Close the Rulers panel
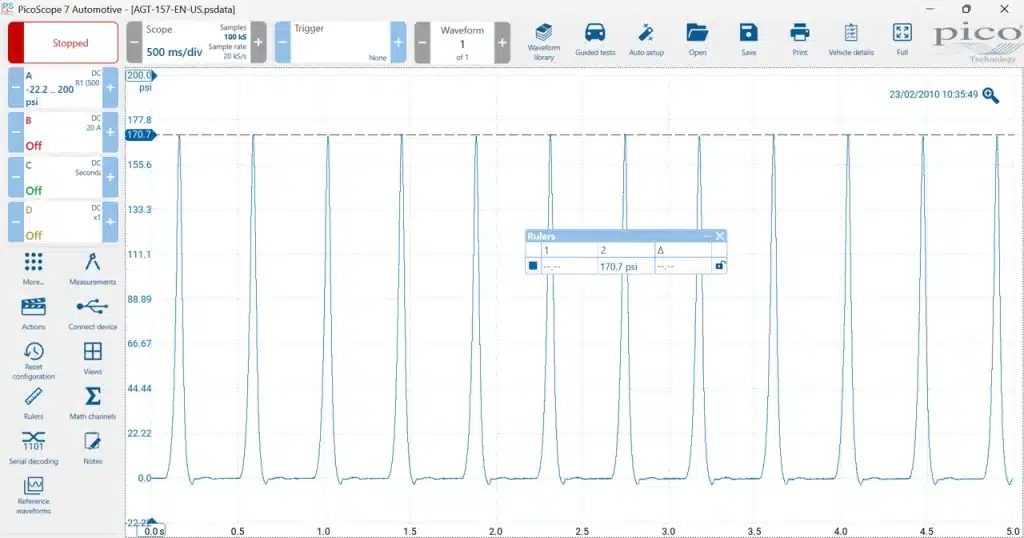 pos(720,236)
